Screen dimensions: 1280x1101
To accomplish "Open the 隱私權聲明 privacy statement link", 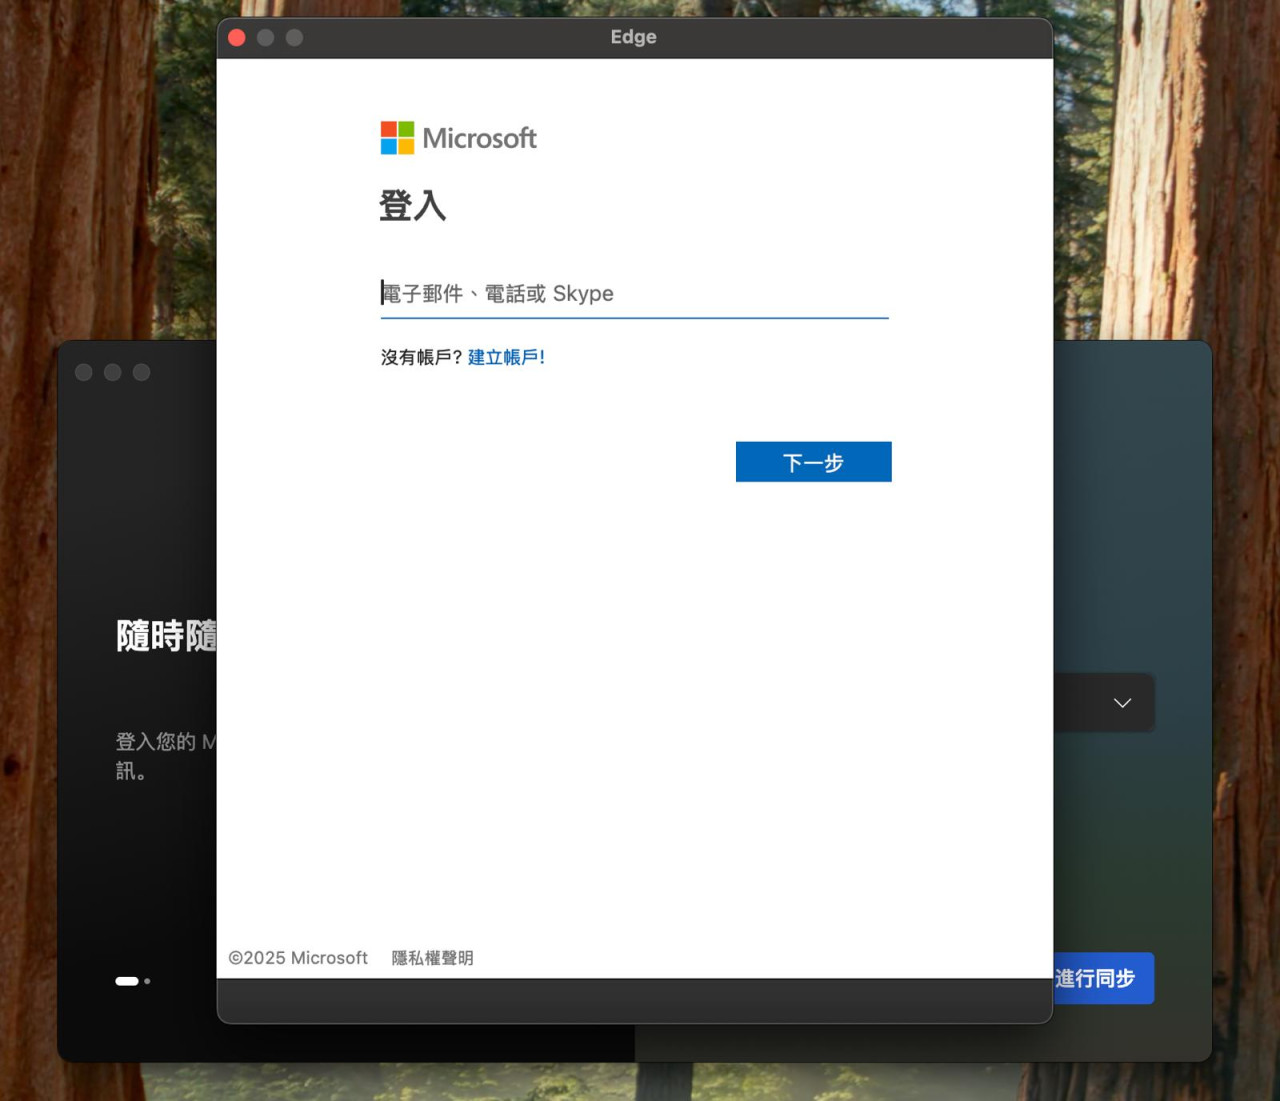I will pyautogui.click(x=431, y=957).
